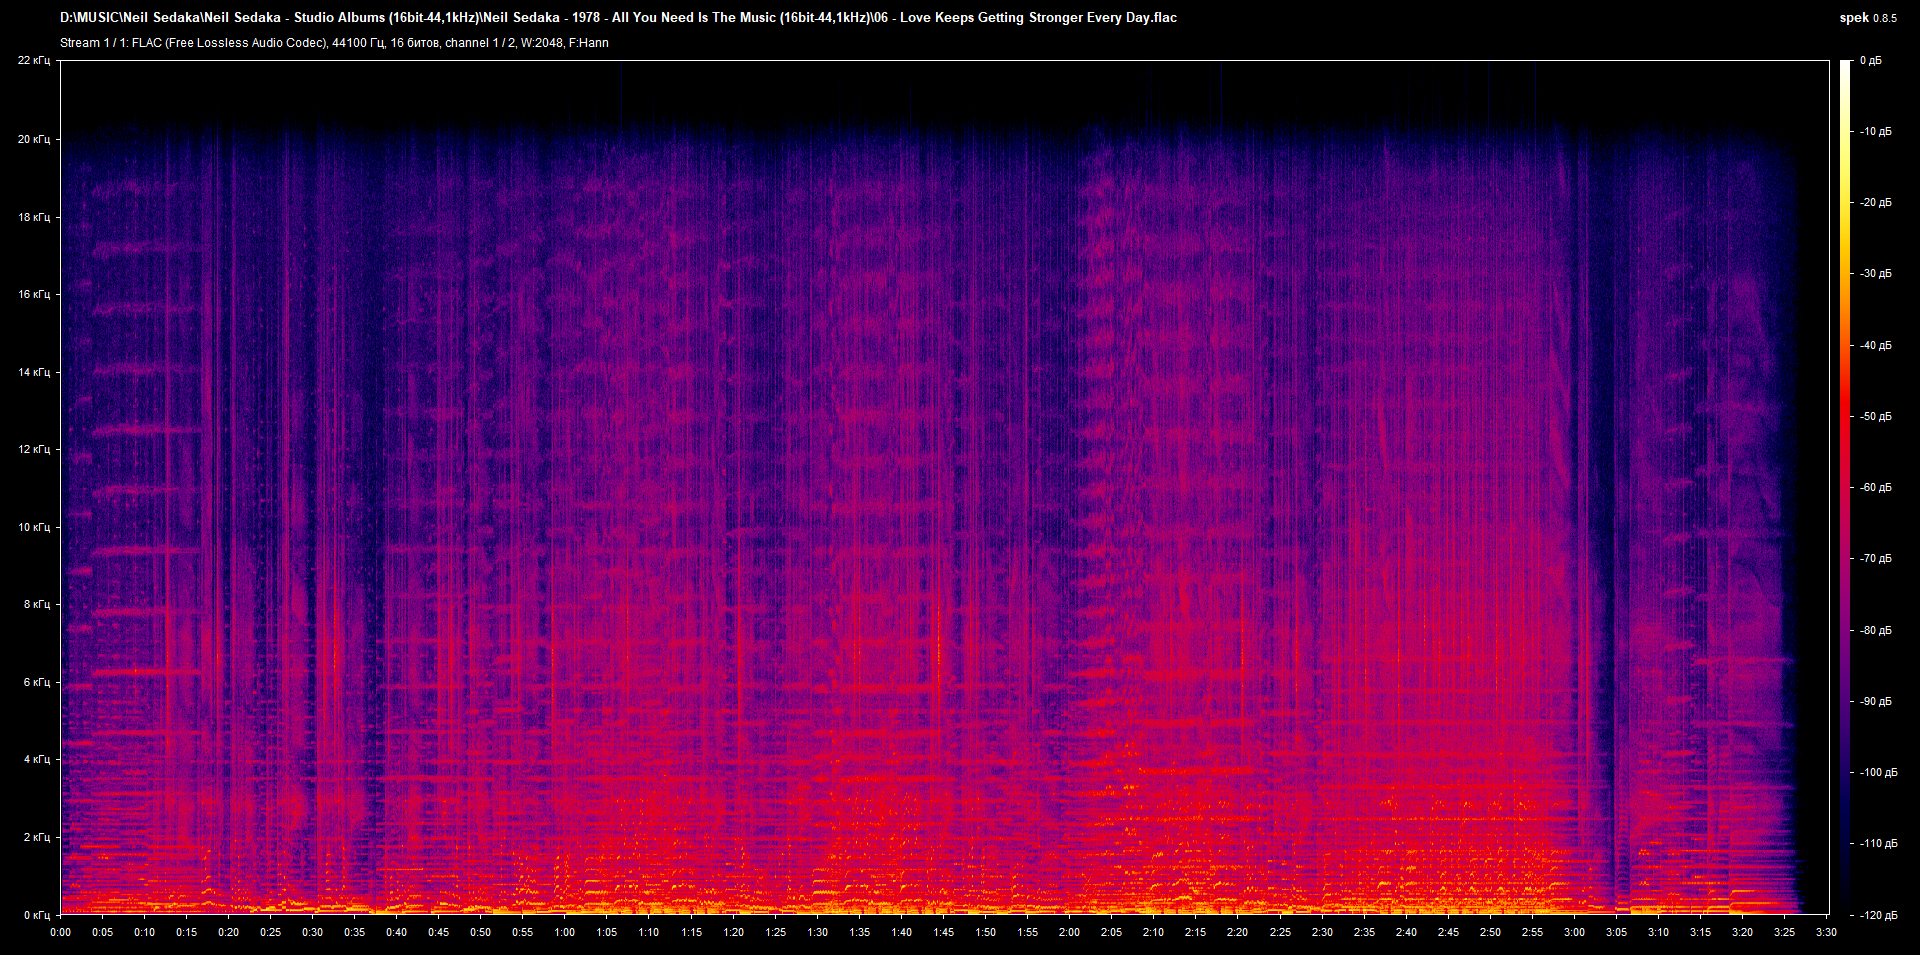Click the -100 дБ level label
The height and width of the screenshot is (955, 1920).
1878,773
